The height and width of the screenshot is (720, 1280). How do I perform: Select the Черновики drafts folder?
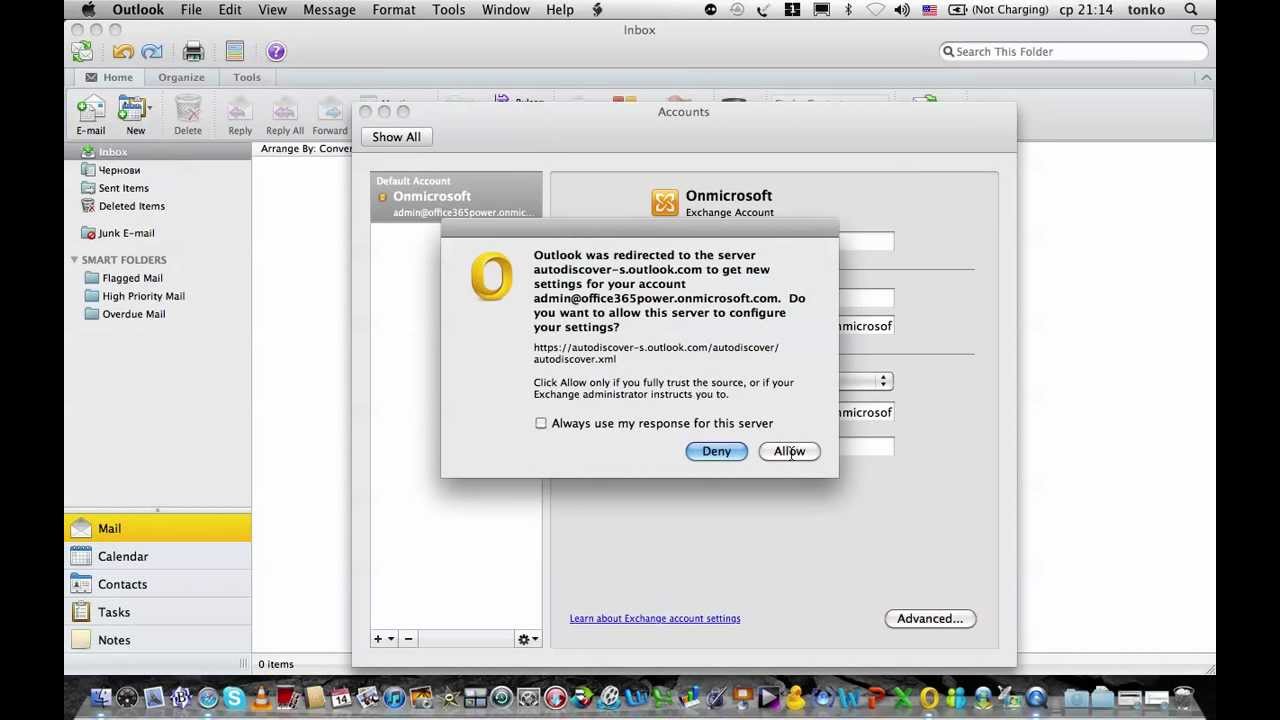(x=158, y=170)
